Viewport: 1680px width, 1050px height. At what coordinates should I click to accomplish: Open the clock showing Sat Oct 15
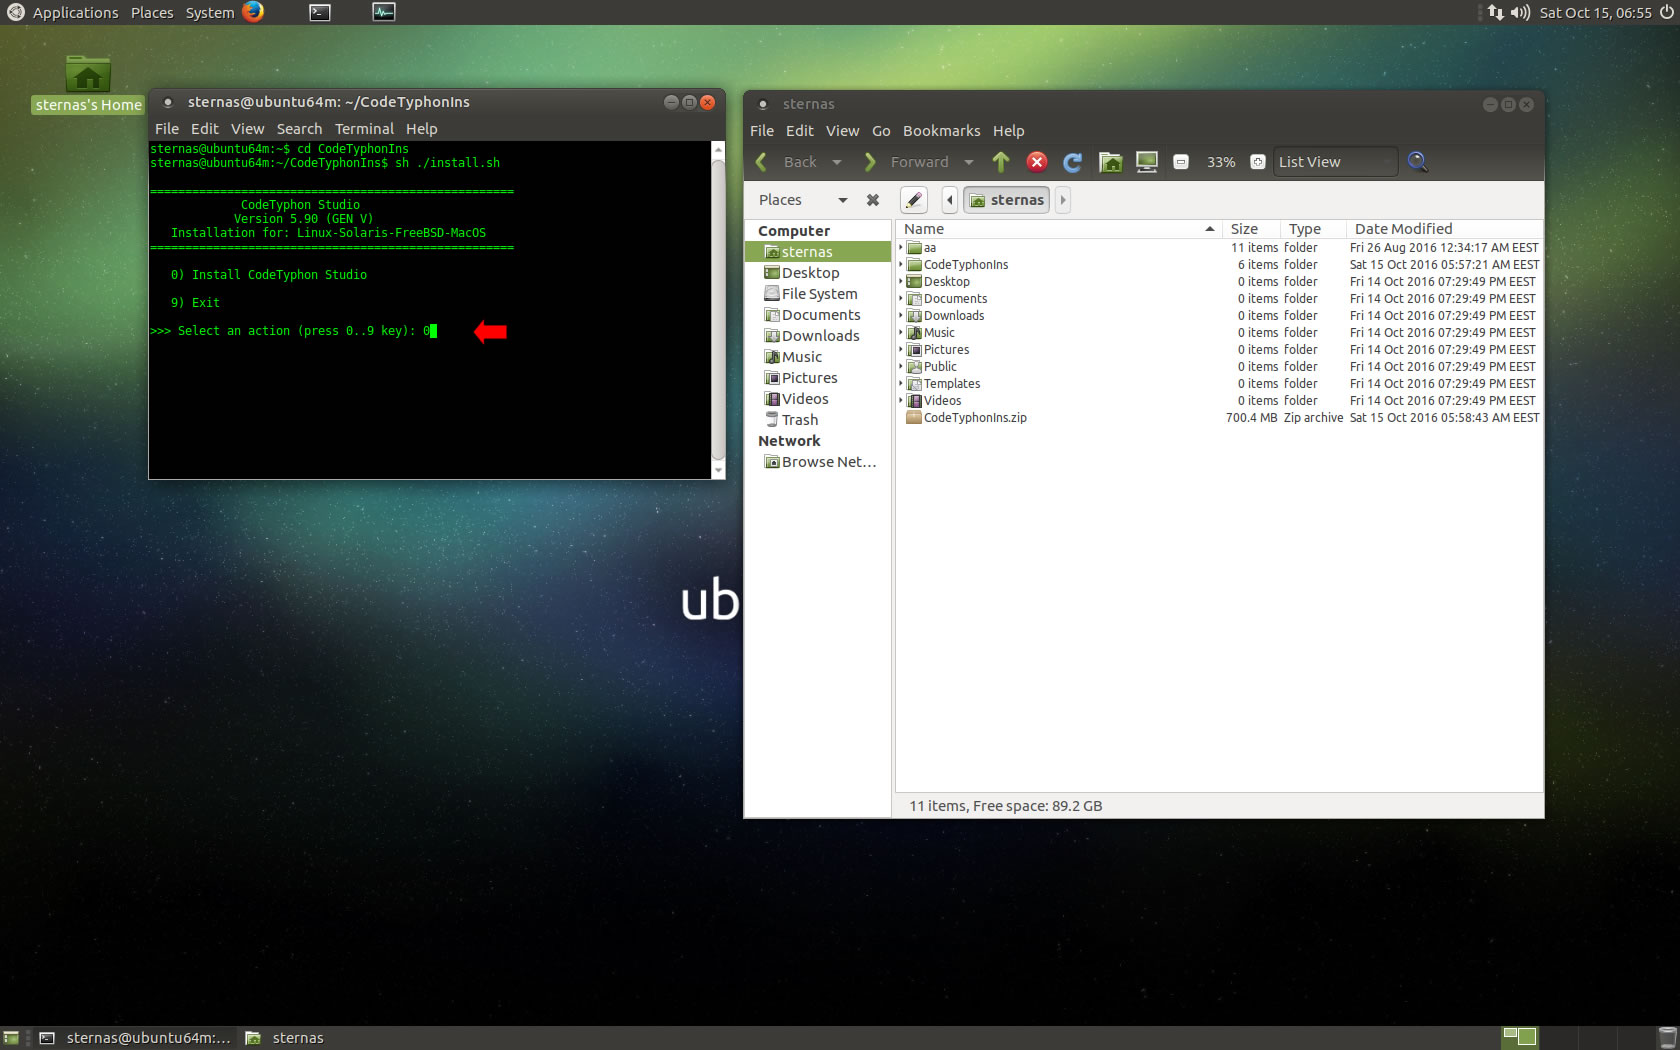[x=1595, y=13]
